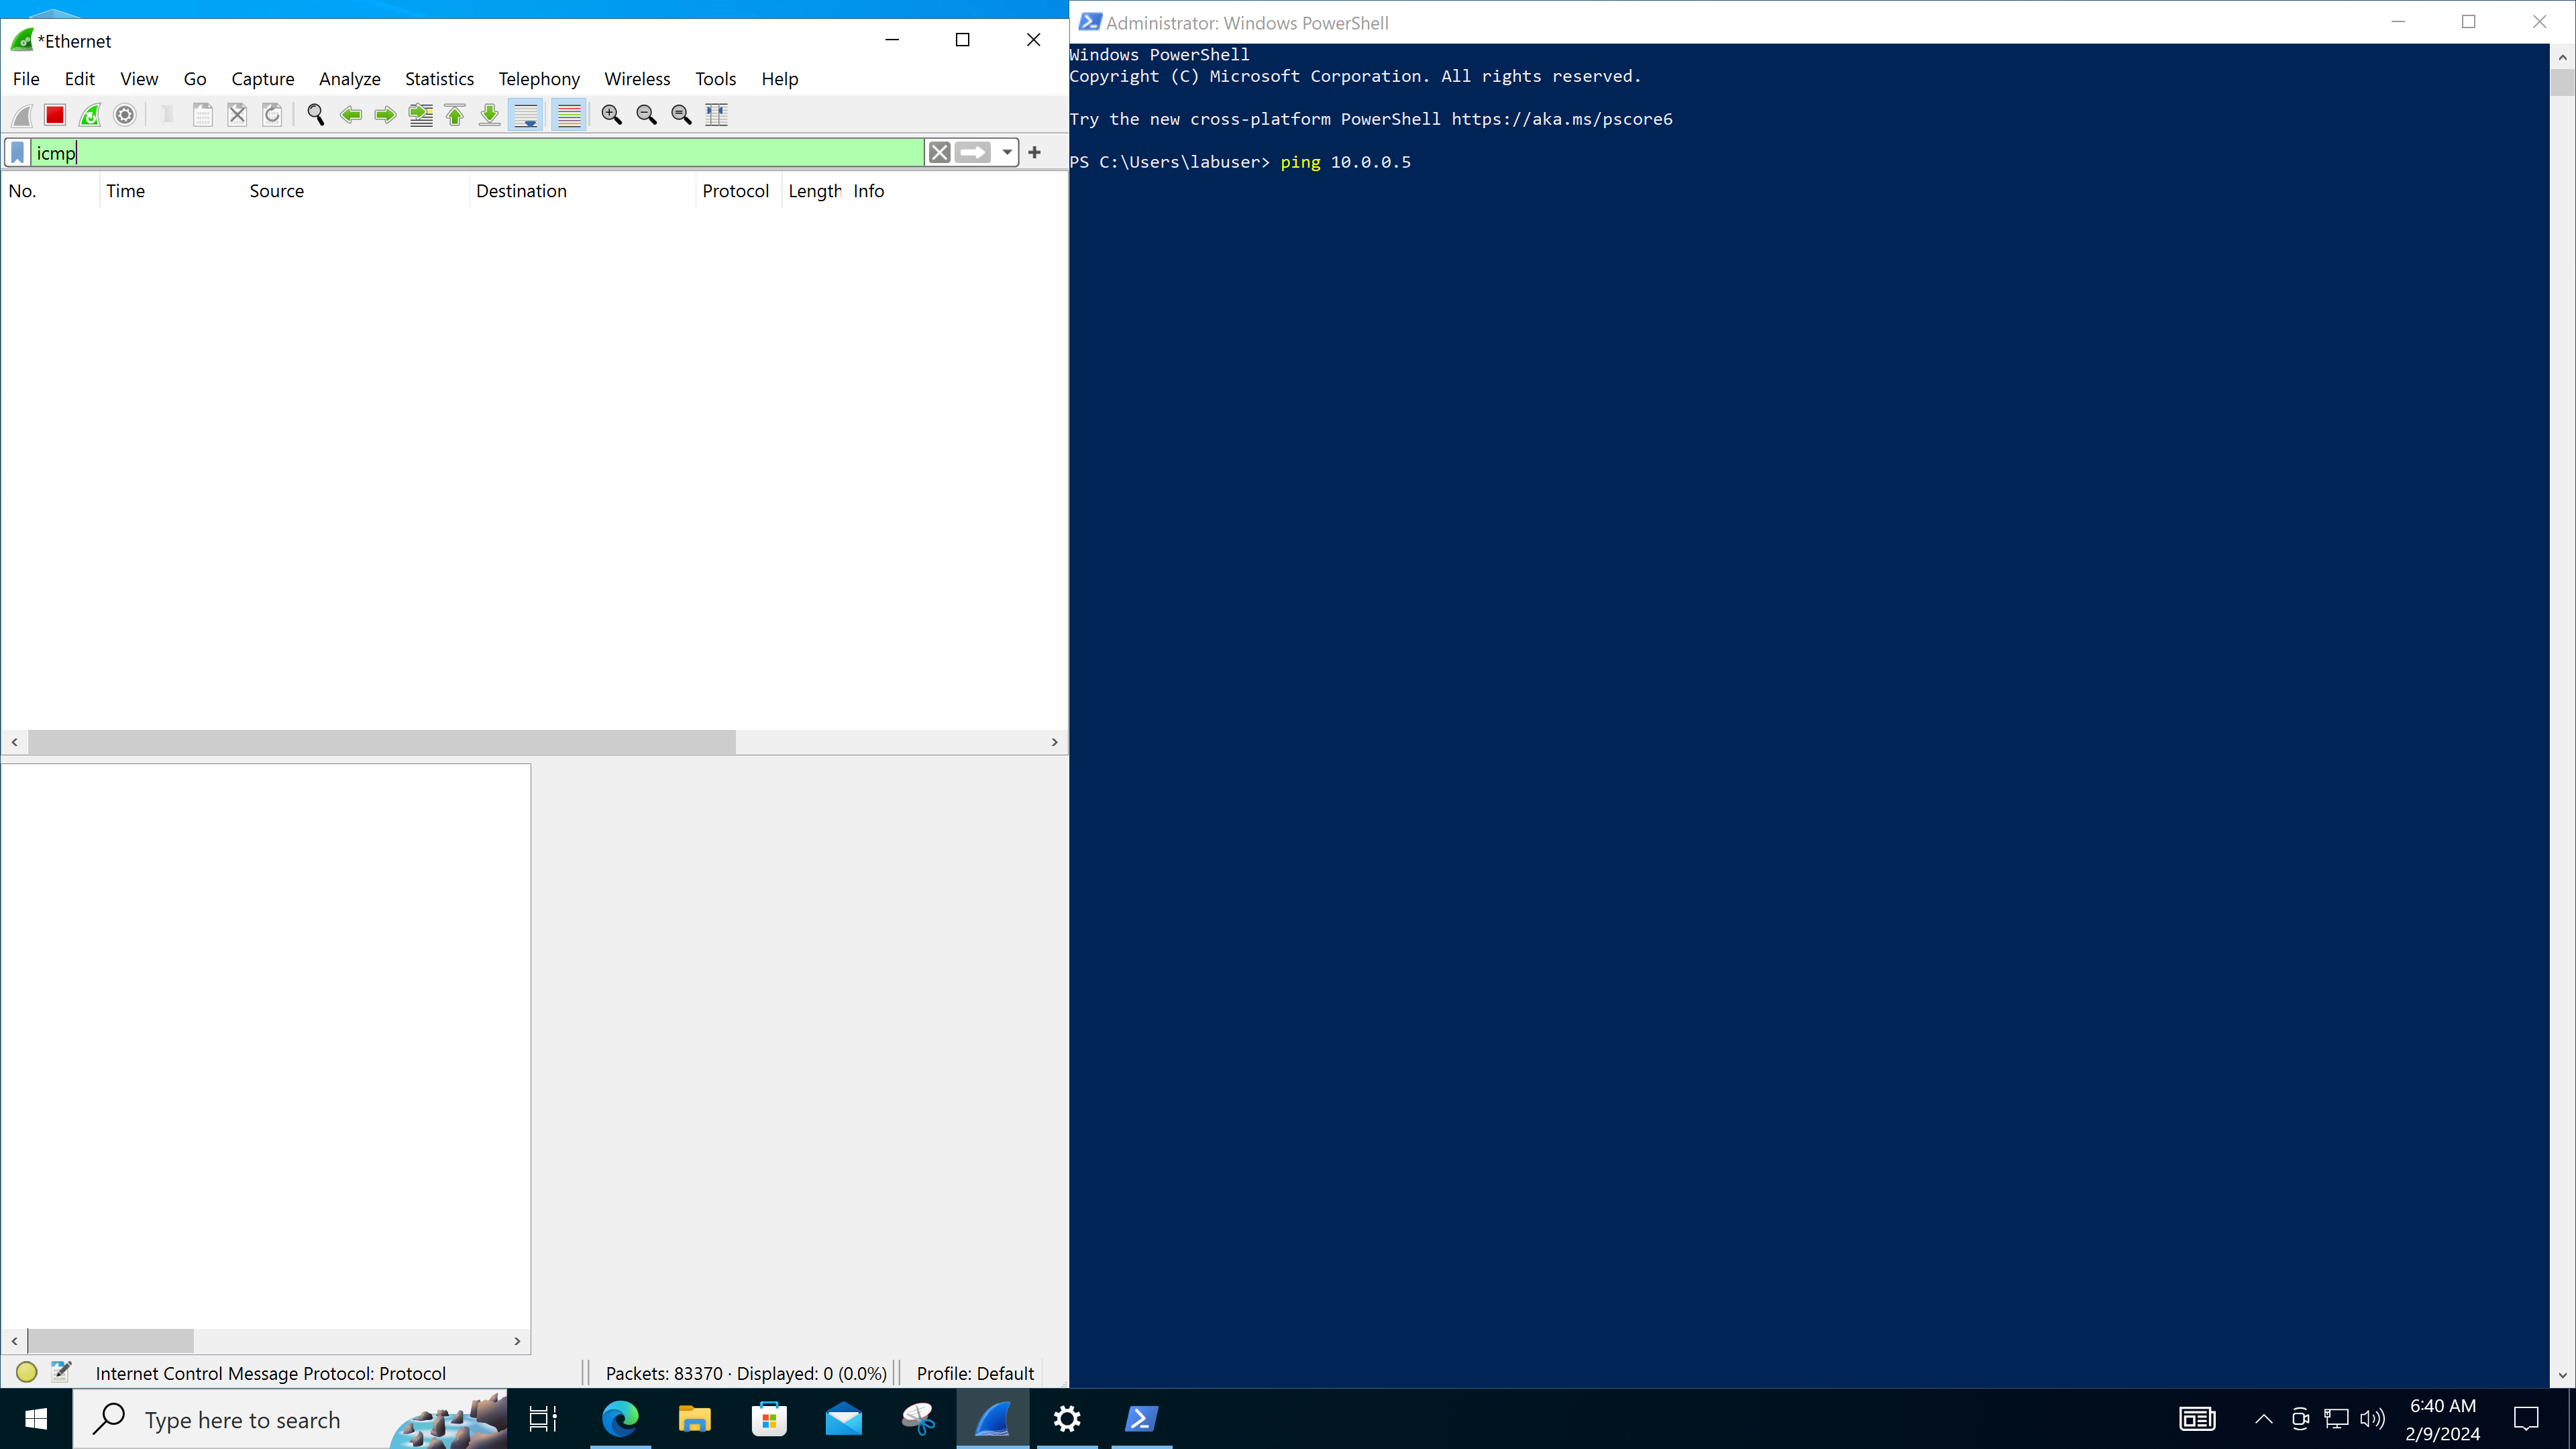Toggle packet colorization rules
The image size is (2576, 1449).
(x=569, y=115)
